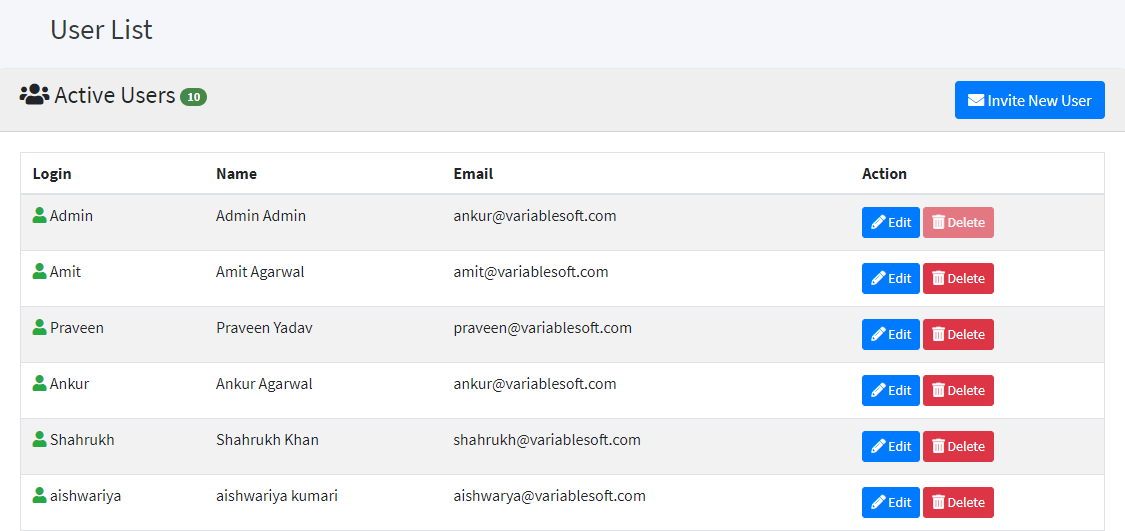Click the user icon beside aishwariya
This screenshot has height=531, width=1125.
click(40, 495)
